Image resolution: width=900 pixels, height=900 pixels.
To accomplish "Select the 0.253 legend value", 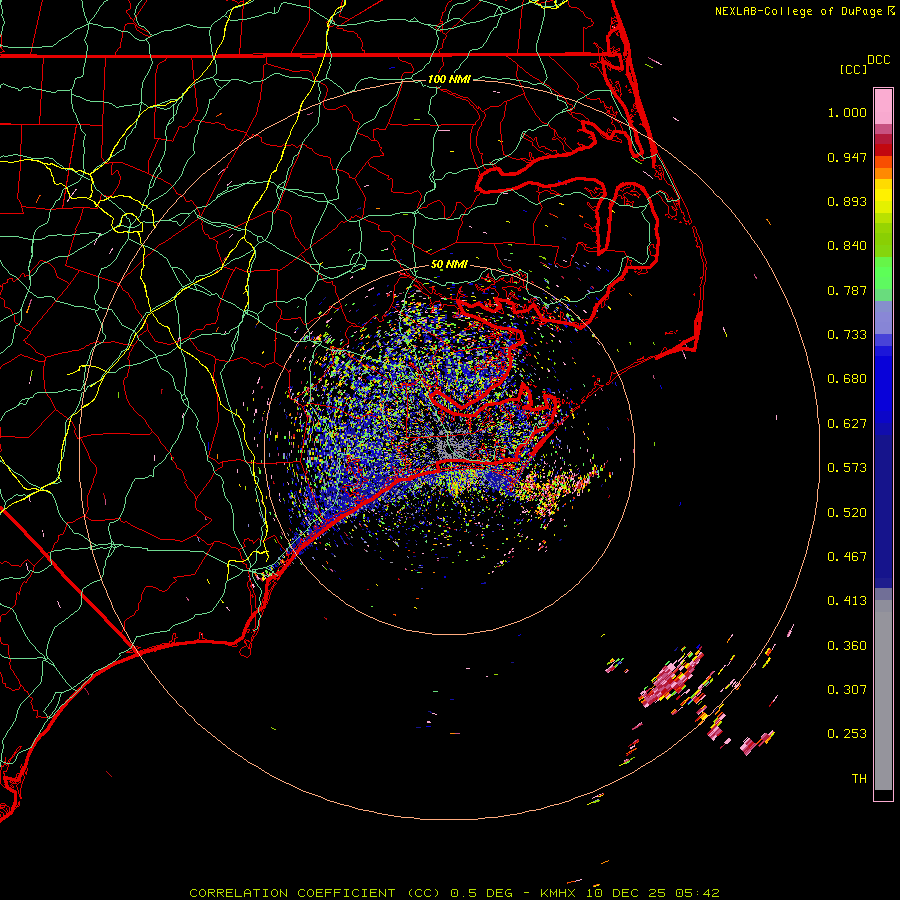I will [847, 734].
